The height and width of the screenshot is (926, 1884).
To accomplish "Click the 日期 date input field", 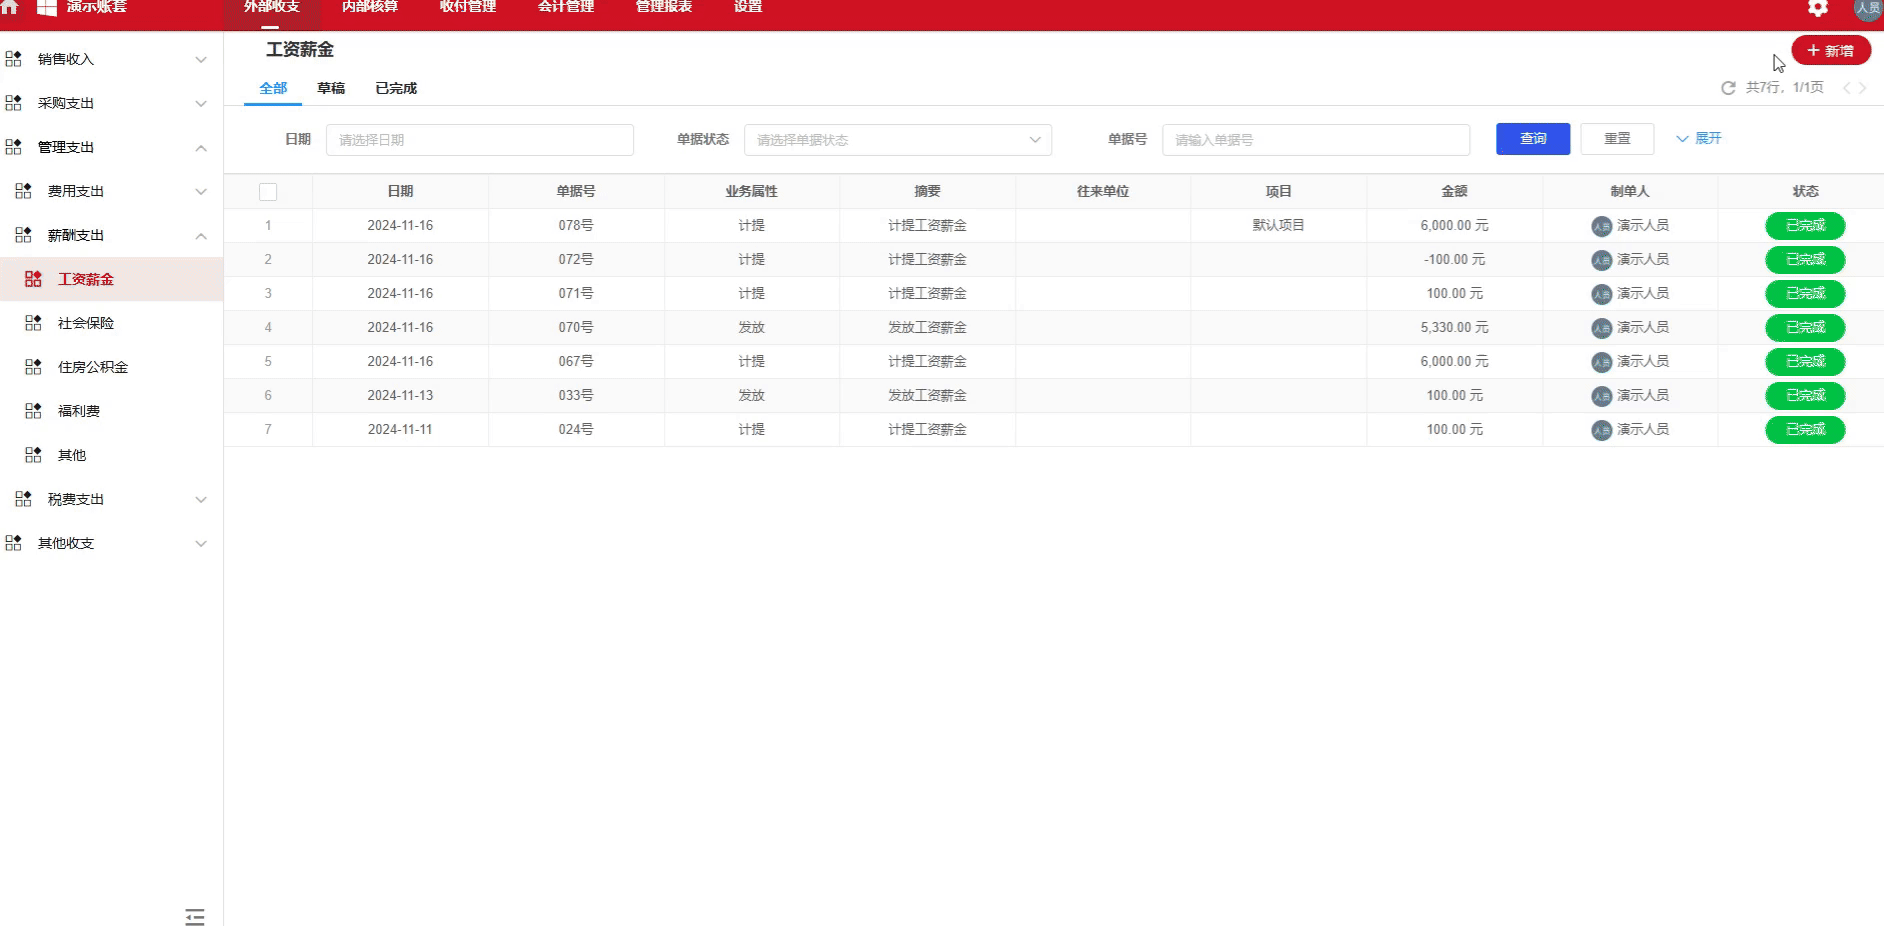I will [x=479, y=140].
